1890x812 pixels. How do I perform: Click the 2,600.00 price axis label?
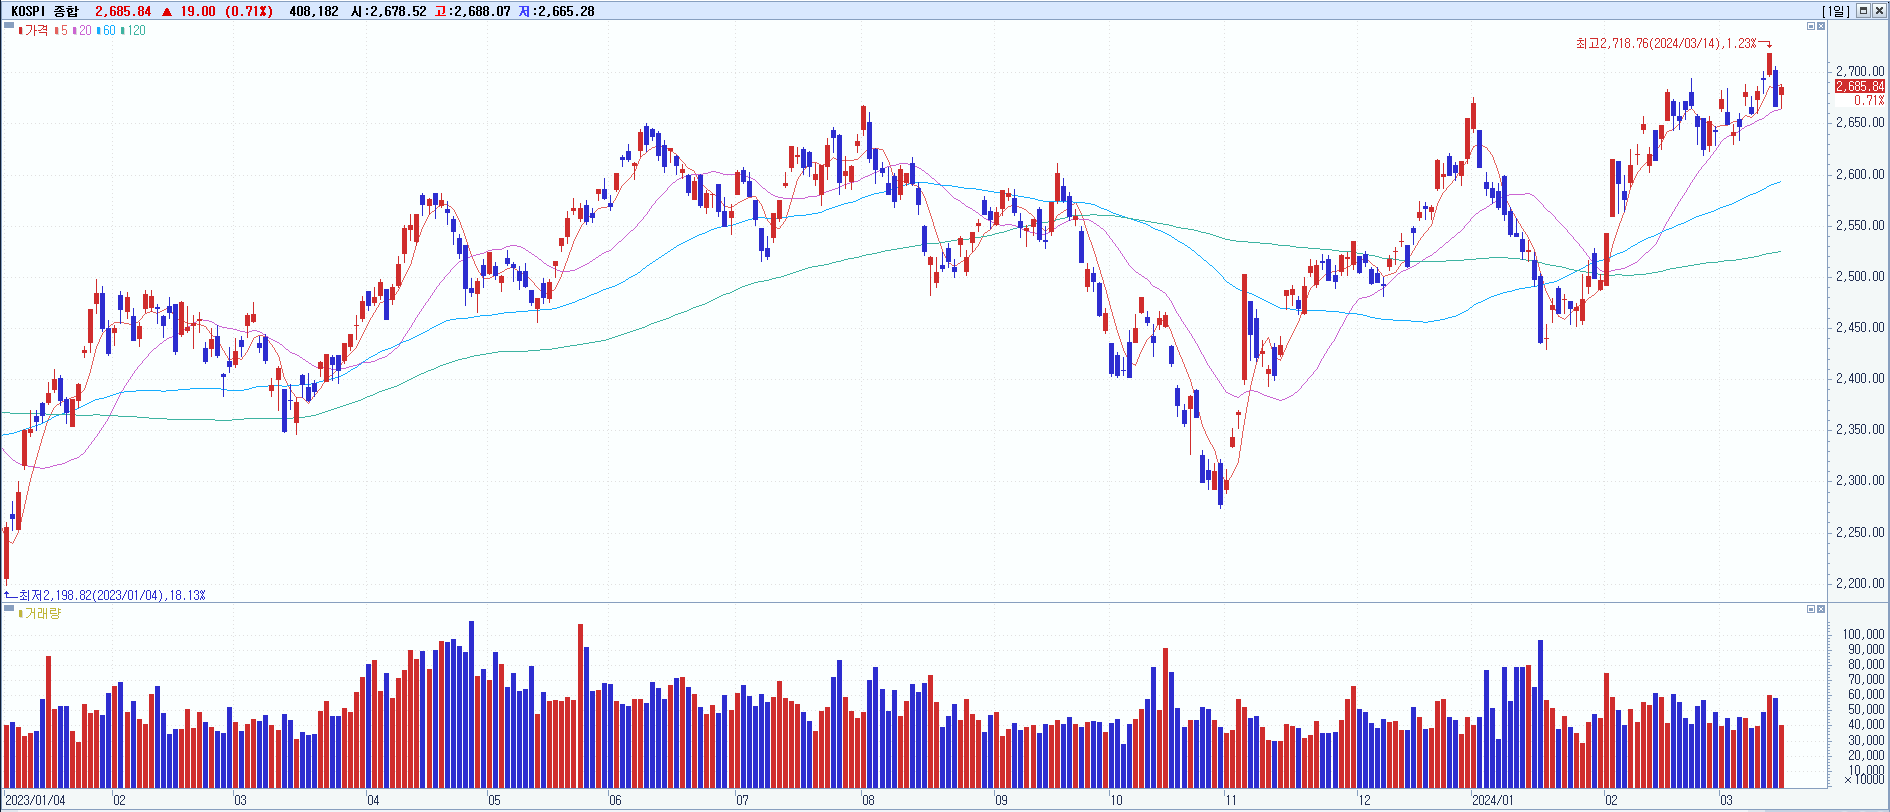[x=1860, y=174]
